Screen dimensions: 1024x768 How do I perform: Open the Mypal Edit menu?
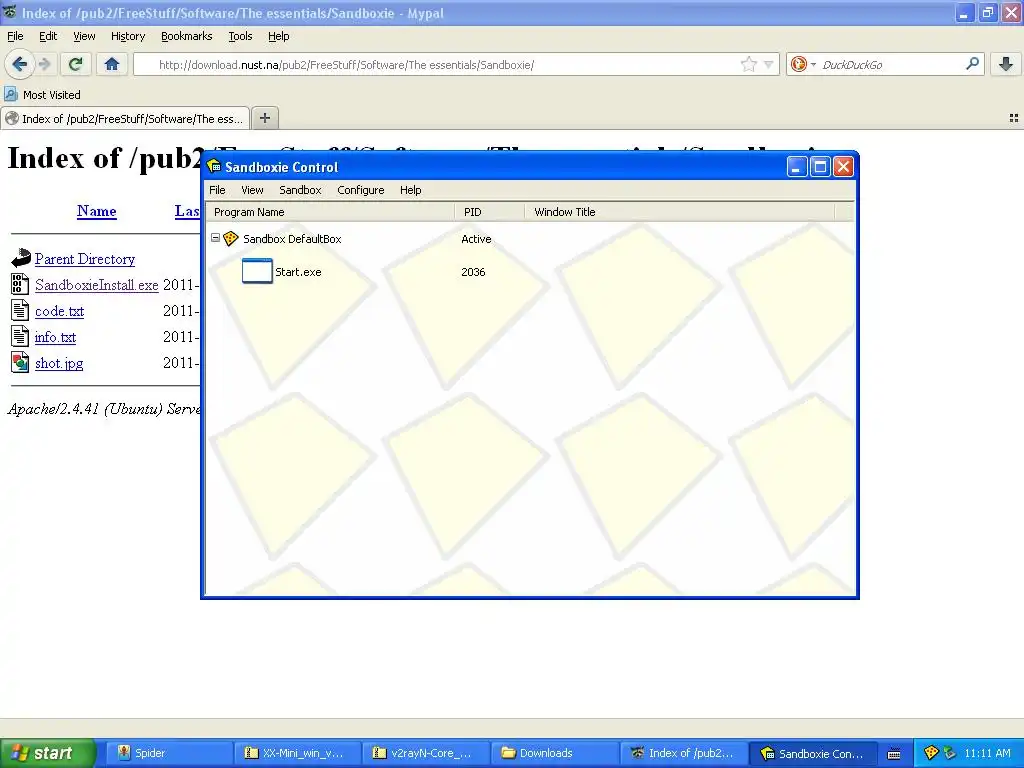[x=48, y=36]
